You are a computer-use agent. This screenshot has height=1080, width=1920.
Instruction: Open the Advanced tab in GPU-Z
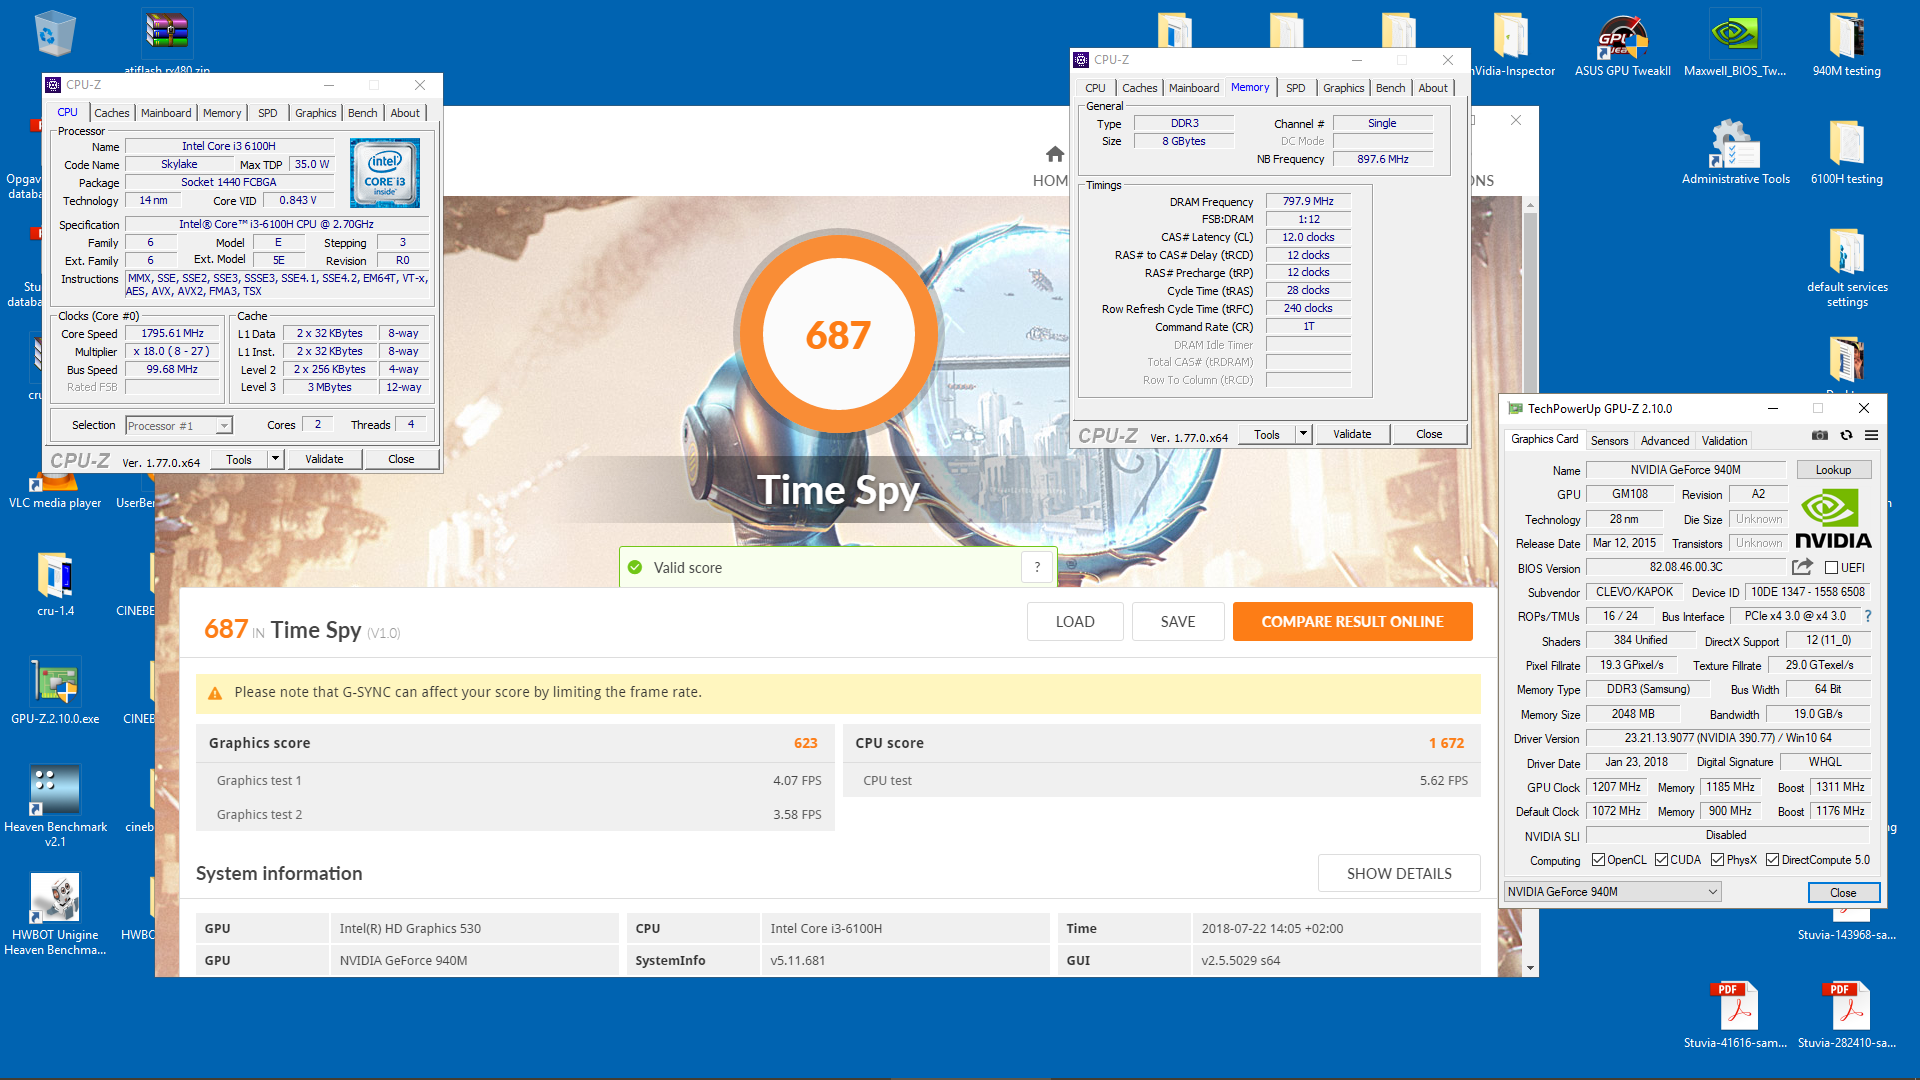click(x=1664, y=441)
